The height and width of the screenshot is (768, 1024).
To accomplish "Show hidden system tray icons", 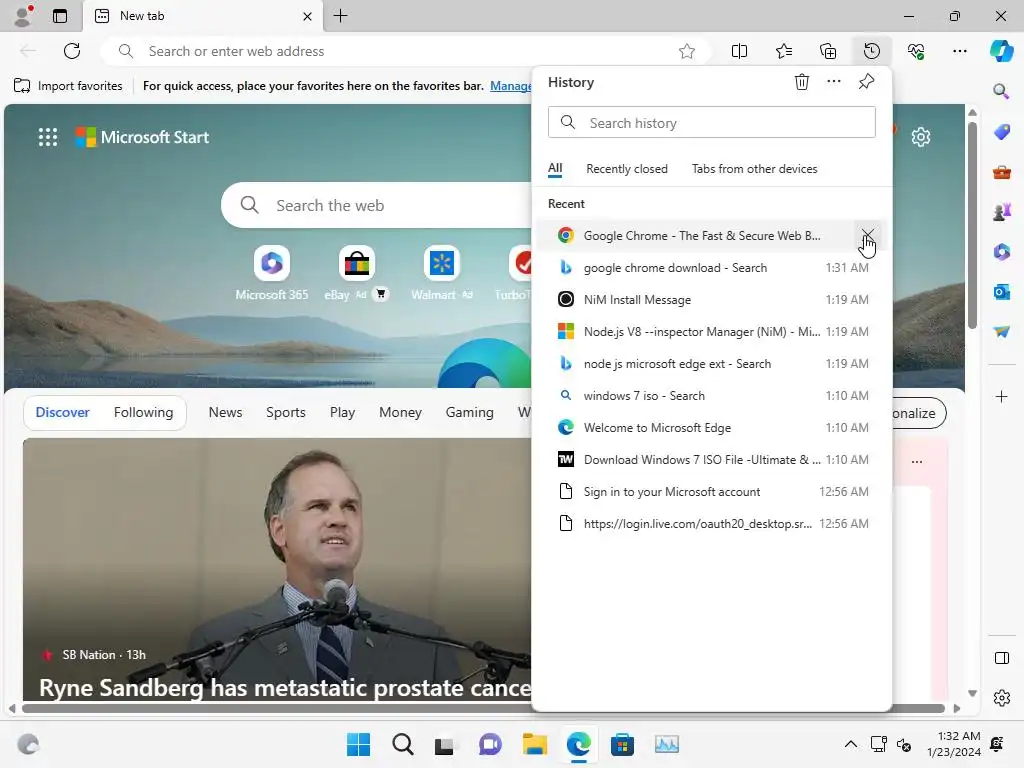I will 850,744.
